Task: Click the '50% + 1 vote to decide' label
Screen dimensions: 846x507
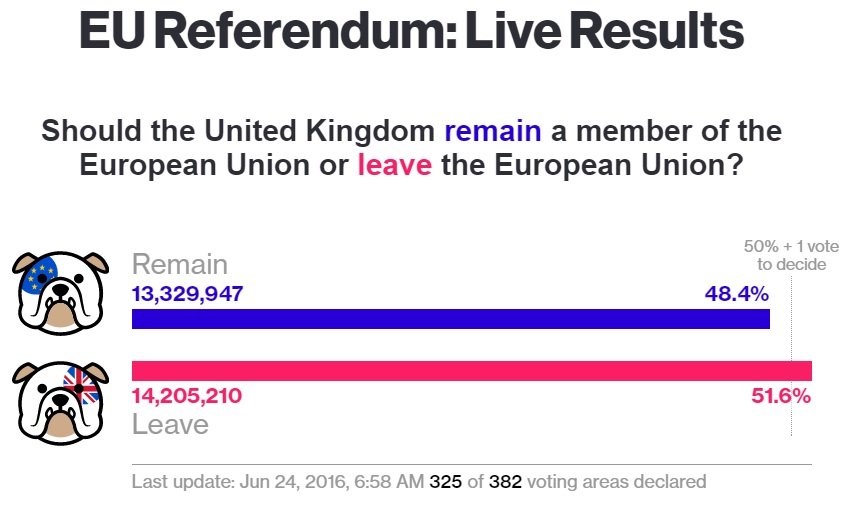Action: point(791,256)
